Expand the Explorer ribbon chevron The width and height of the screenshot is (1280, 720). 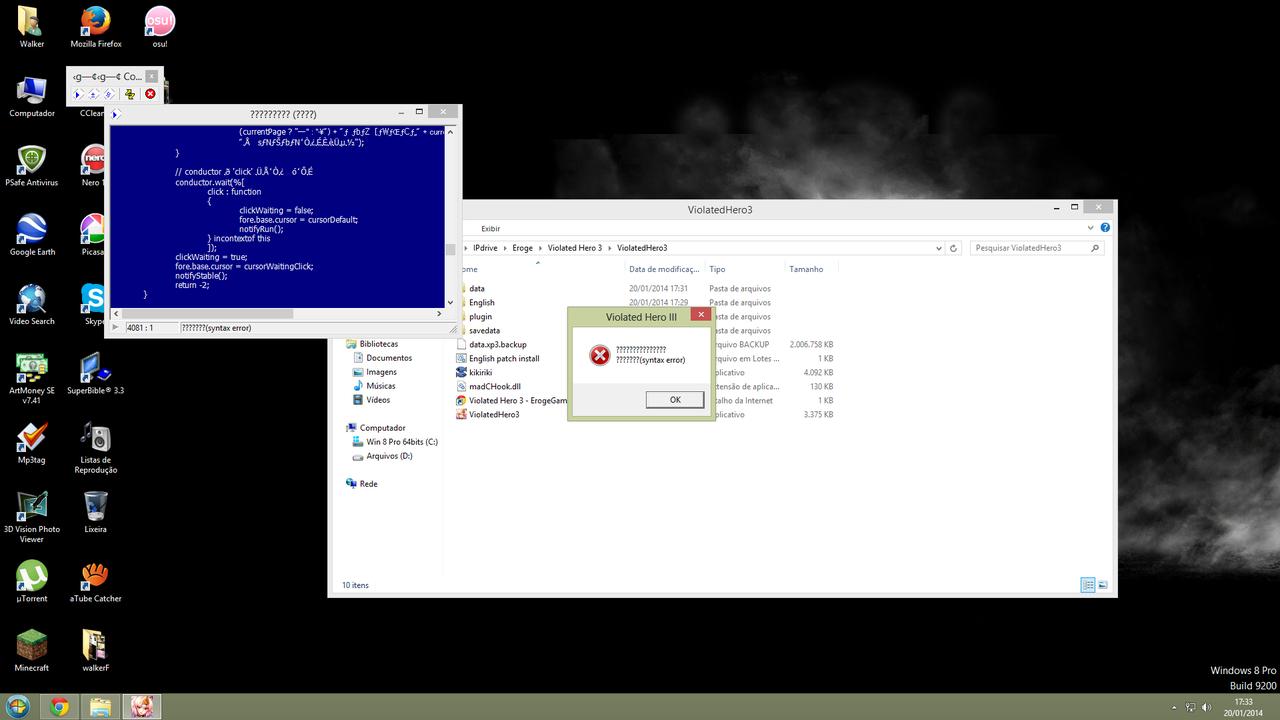(x=1092, y=228)
